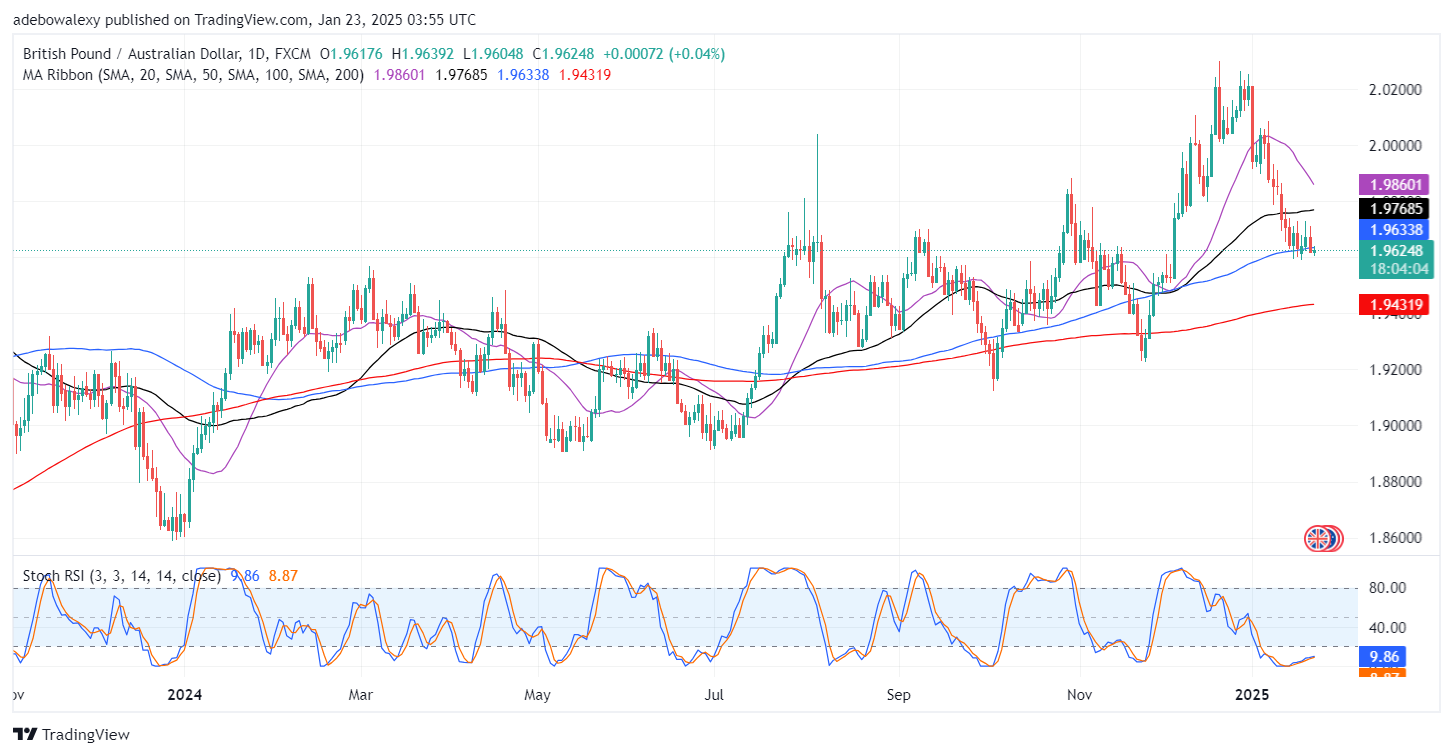
Task: Click the purple 1.98601 price label on axis
Action: (1394, 185)
